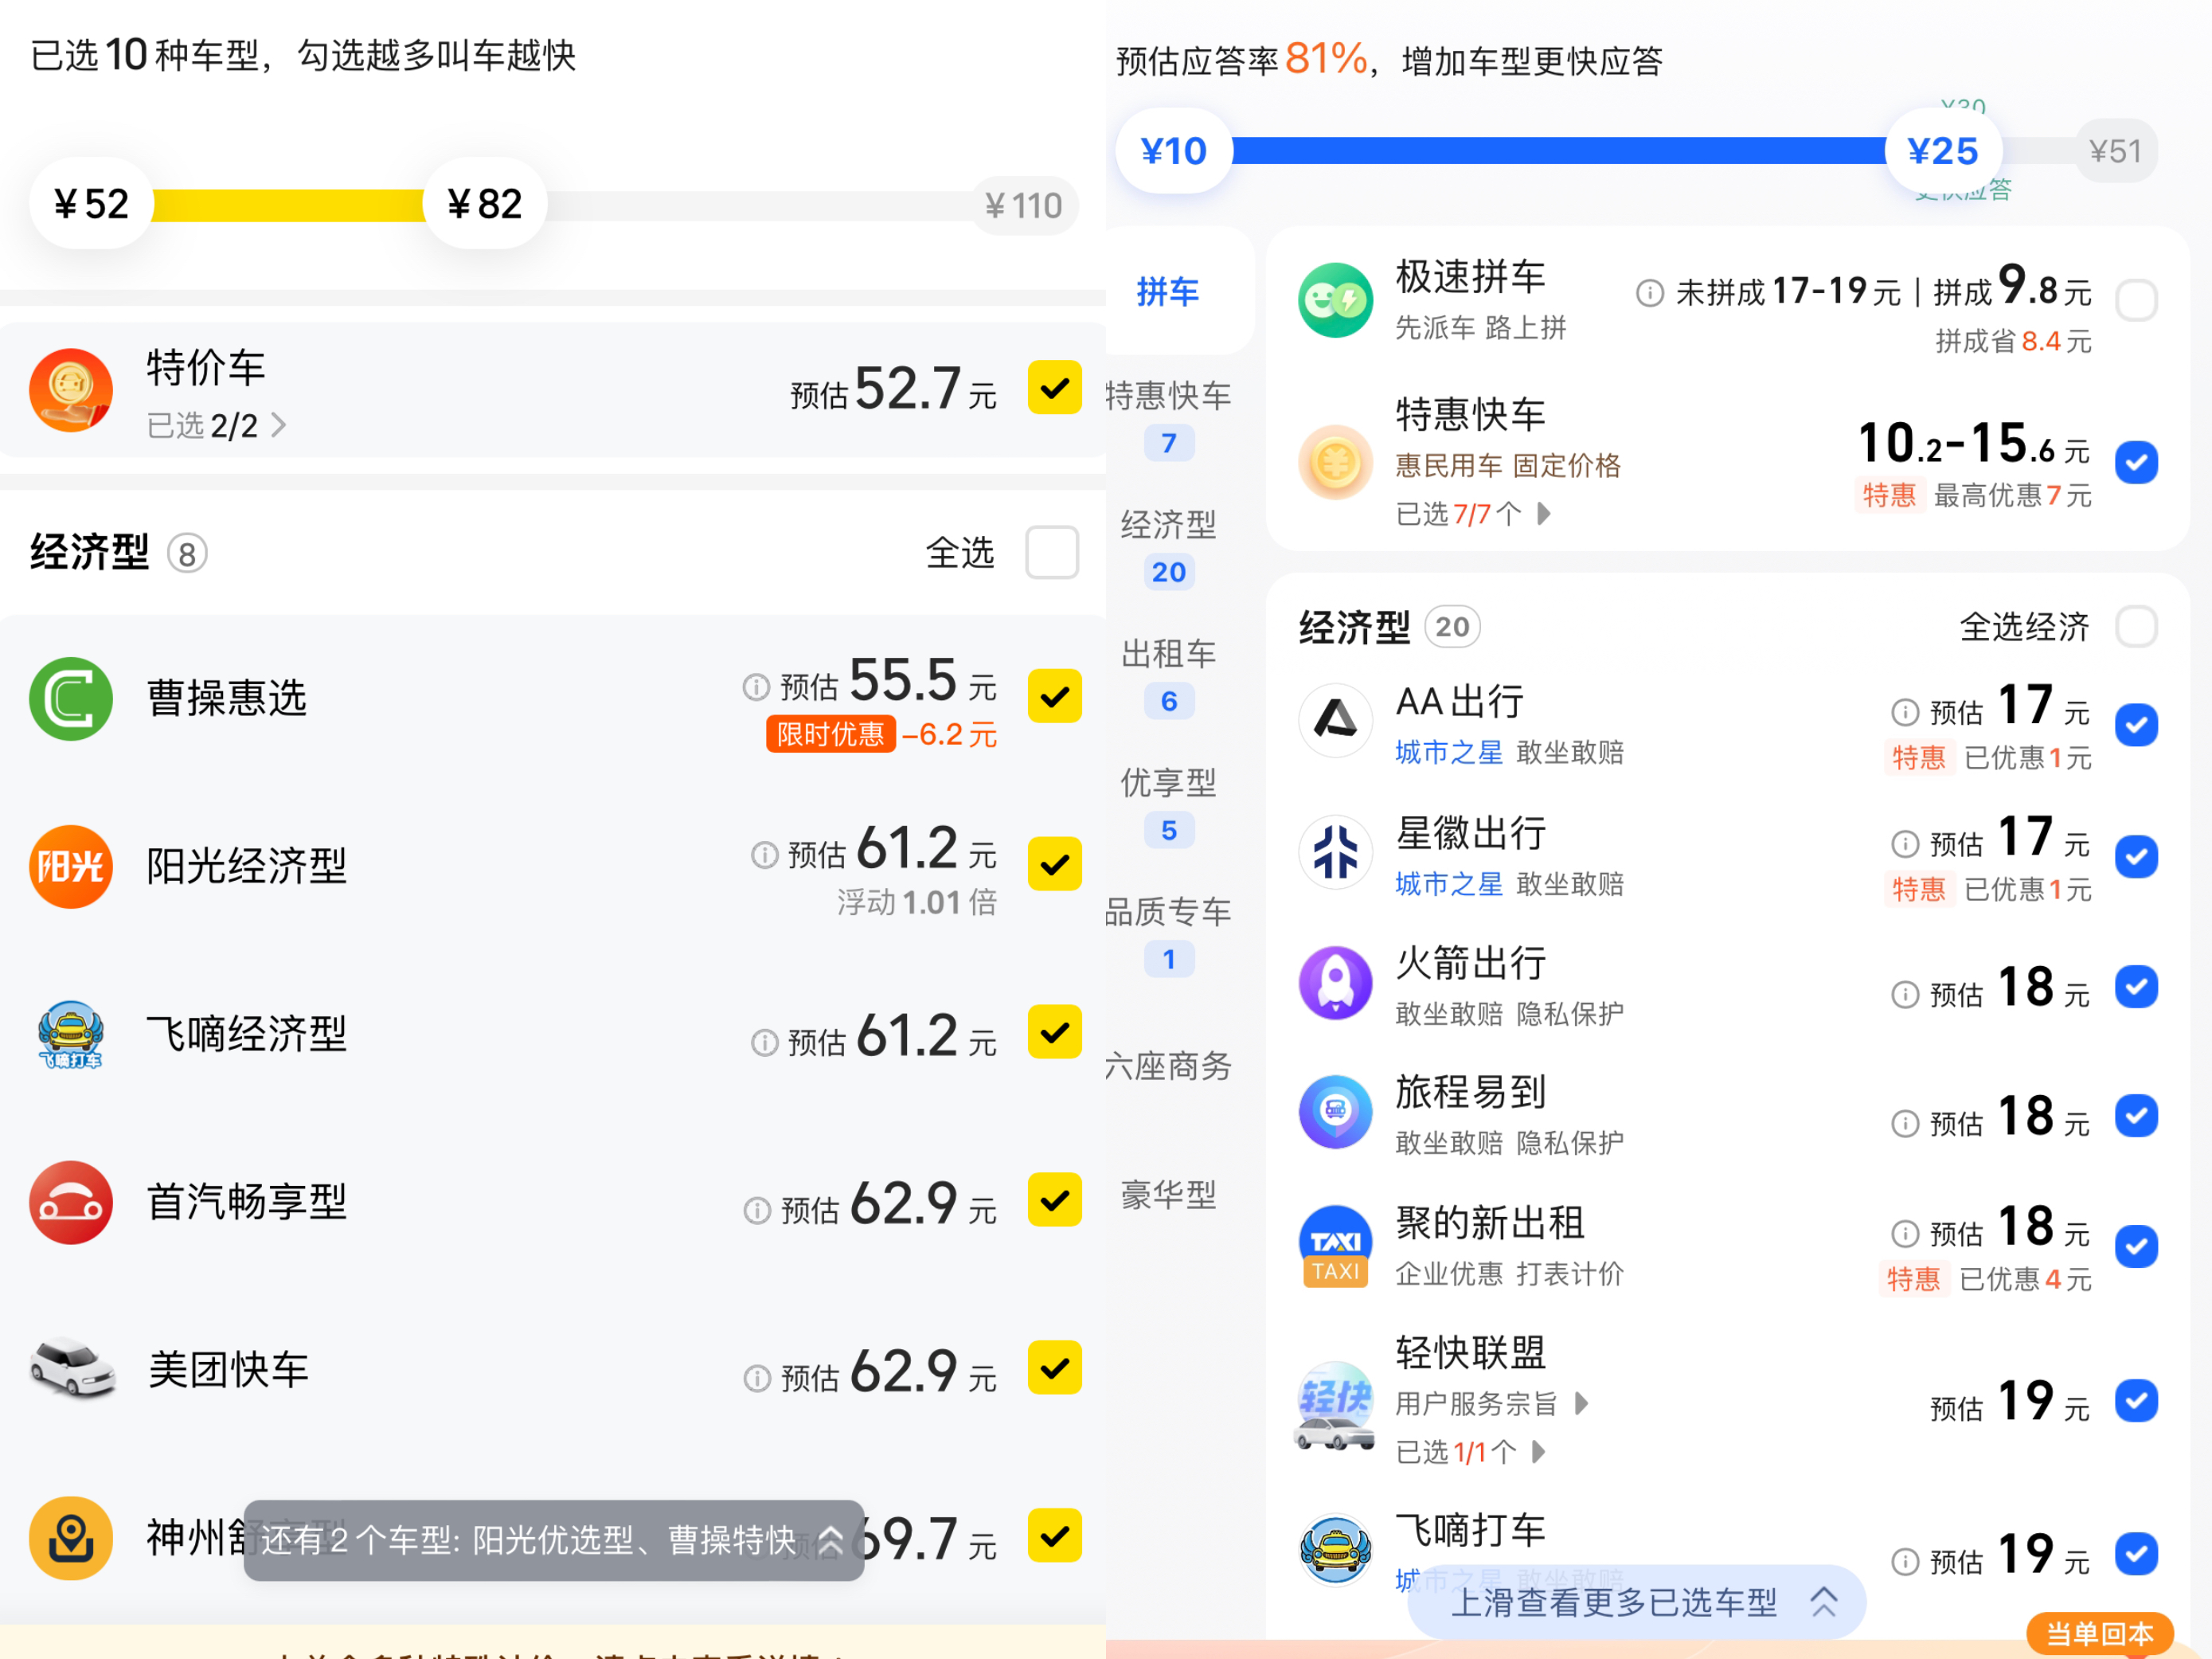This screenshot has width=2212, height=1659.
Task: Open price info icon for AA出行
Action: 1905,712
